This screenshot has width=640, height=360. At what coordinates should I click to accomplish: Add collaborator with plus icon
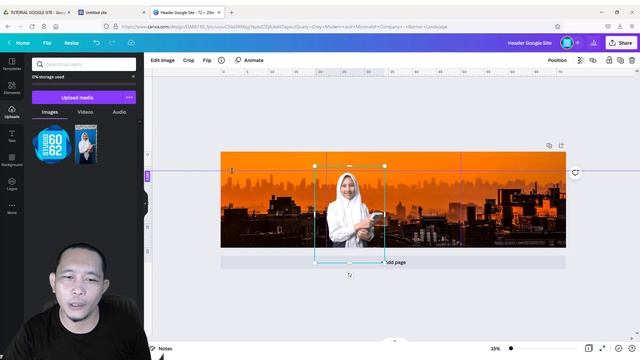click(x=577, y=42)
